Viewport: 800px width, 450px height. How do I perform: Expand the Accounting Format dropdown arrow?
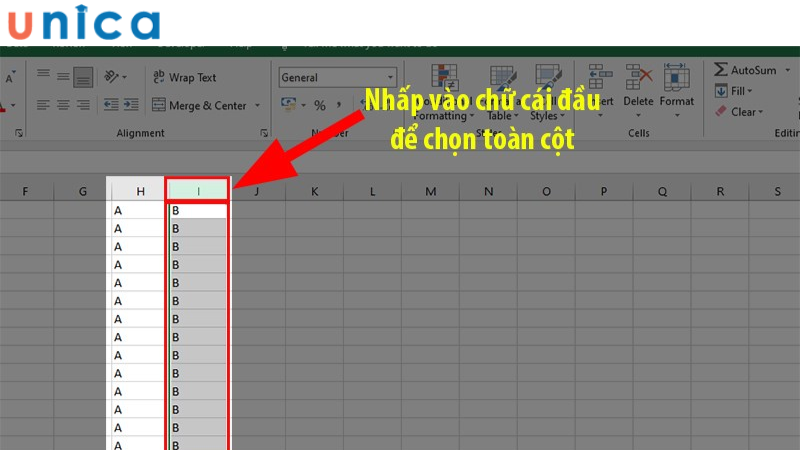pyautogui.click(x=304, y=106)
